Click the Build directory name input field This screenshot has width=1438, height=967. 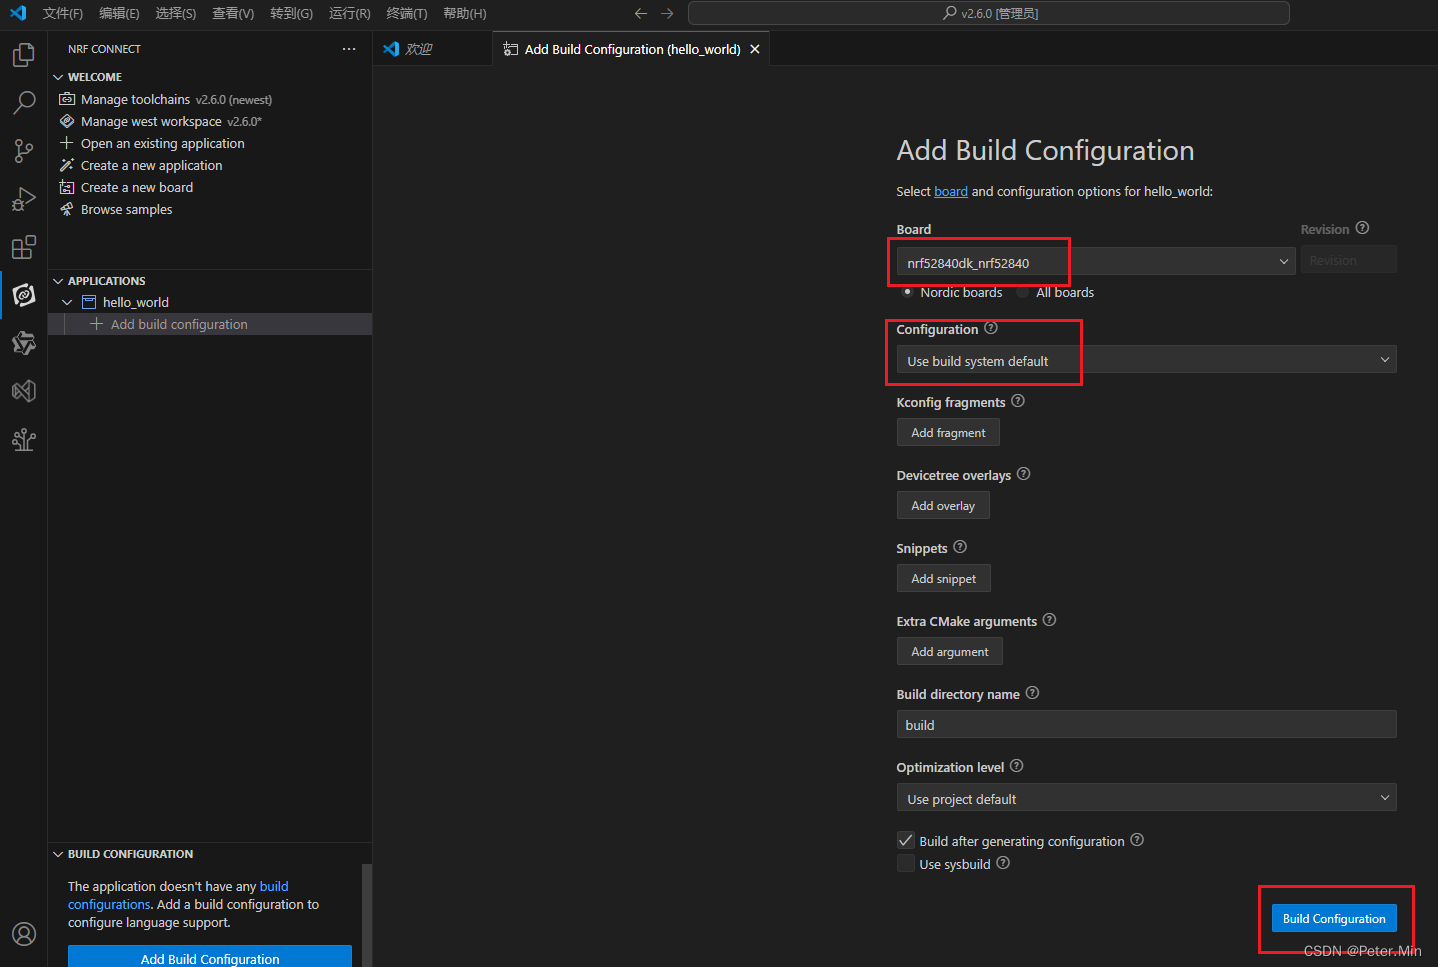click(x=1146, y=724)
